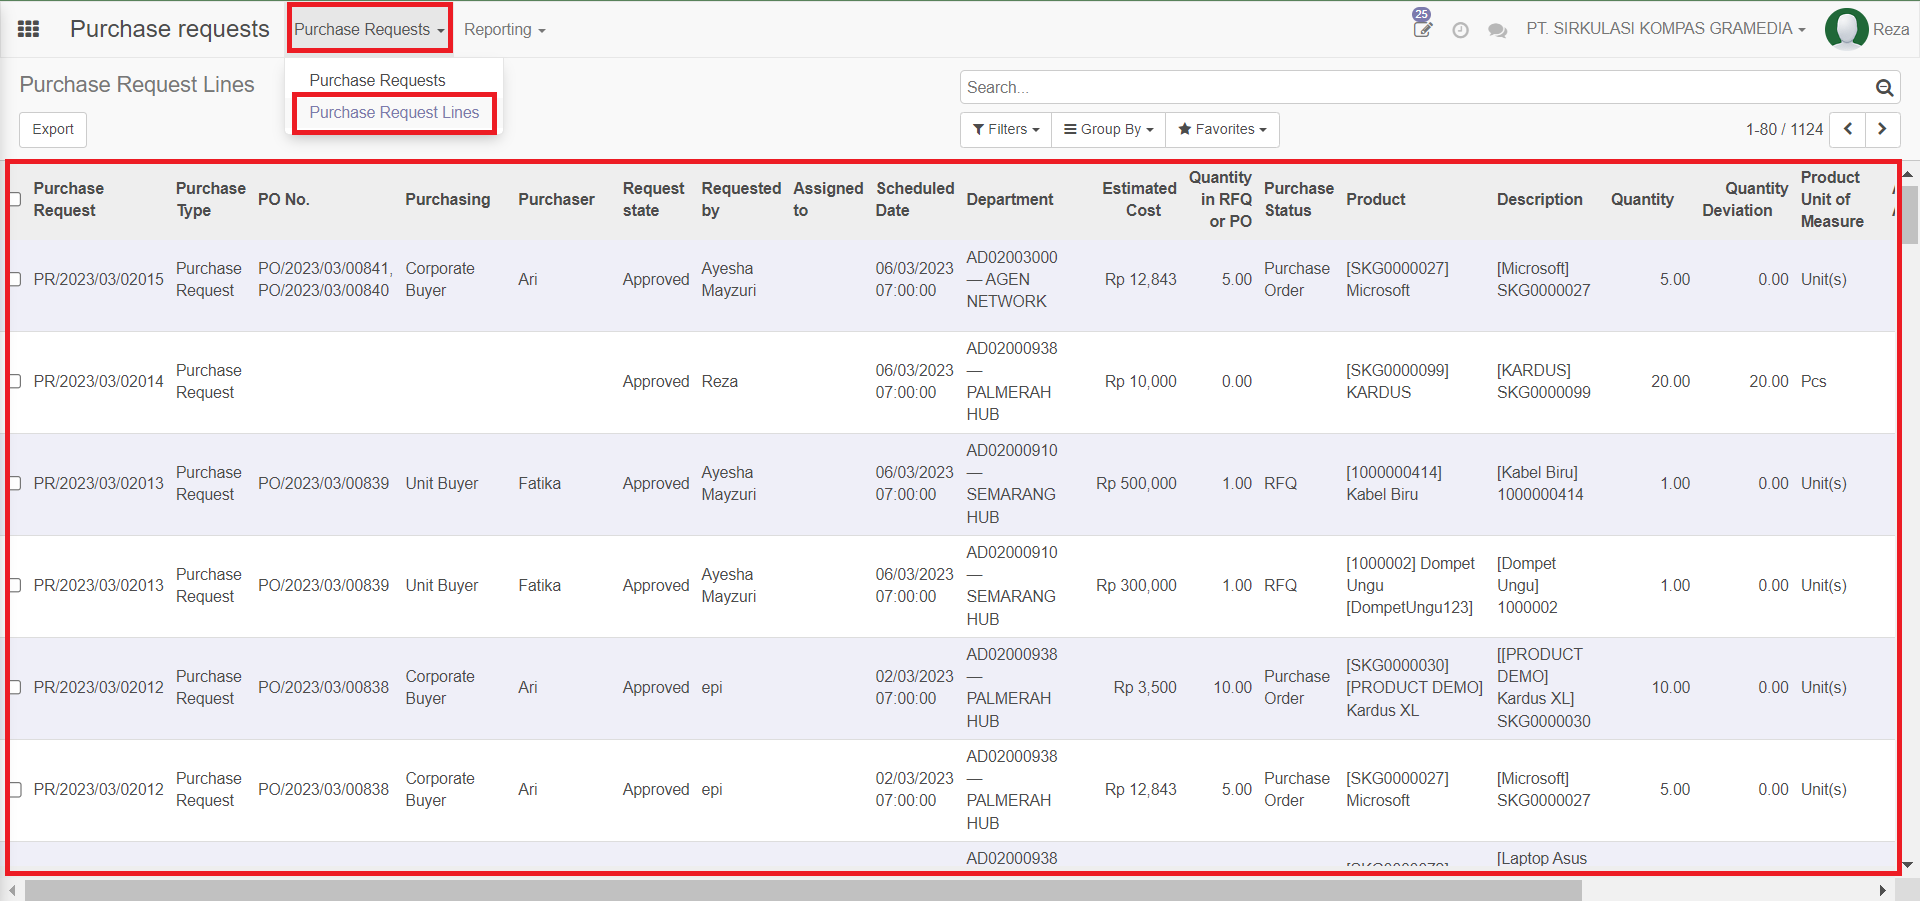Image resolution: width=1920 pixels, height=901 pixels.
Task: Click the [SKG0000099] KARDUS product cell
Action: pos(1397,381)
